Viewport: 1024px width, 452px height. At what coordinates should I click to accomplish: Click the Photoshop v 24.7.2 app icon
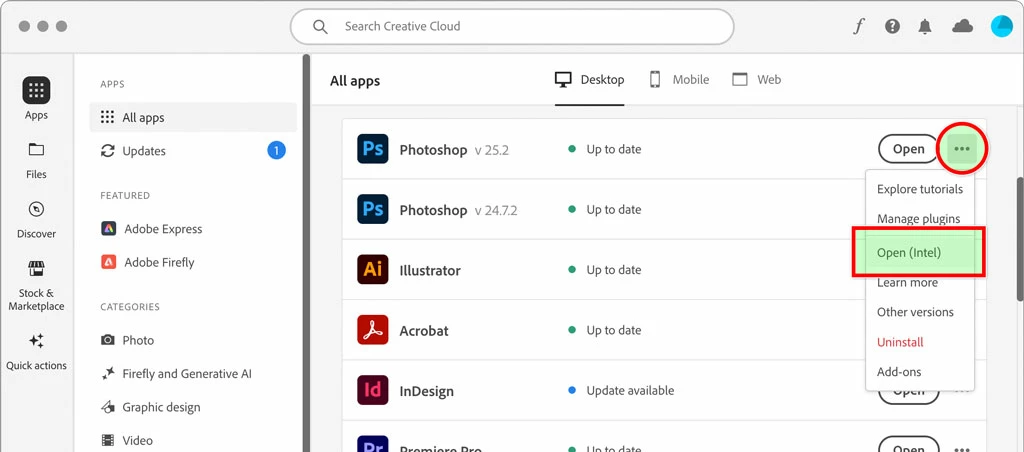tap(373, 209)
